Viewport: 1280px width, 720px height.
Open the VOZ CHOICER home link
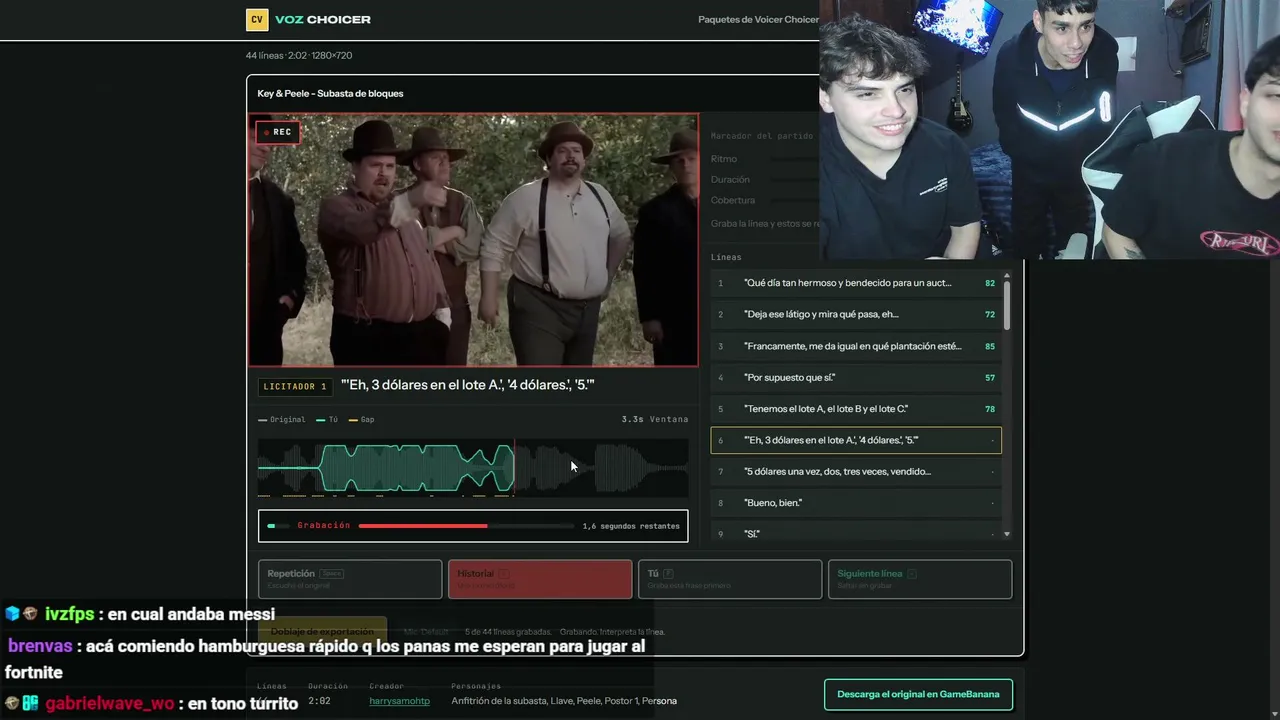point(323,20)
